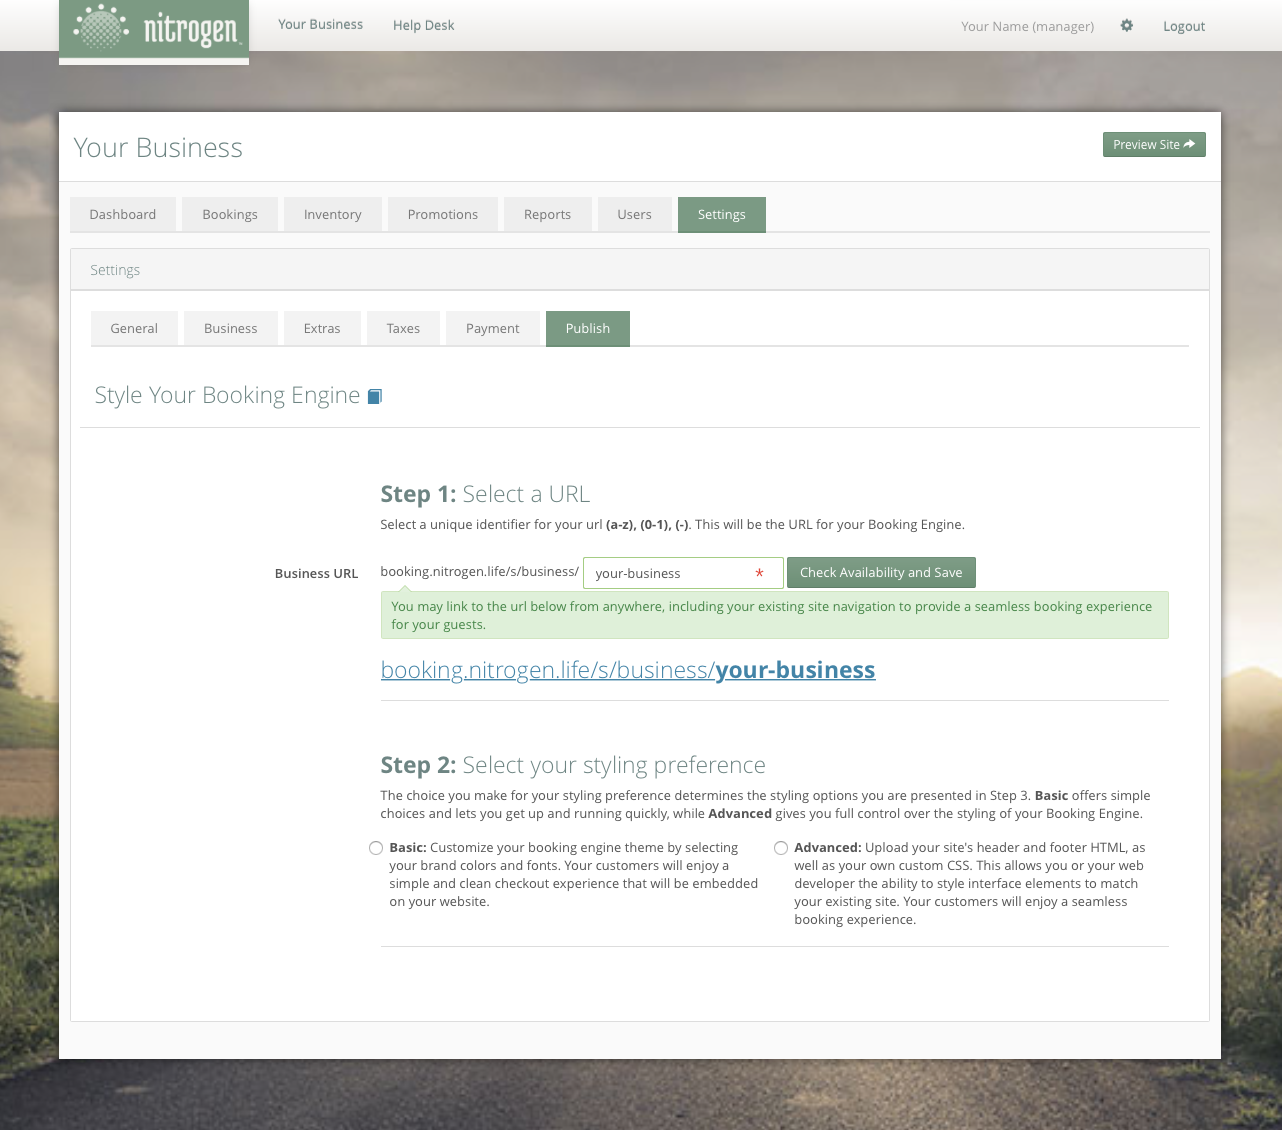The height and width of the screenshot is (1130, 1282).
Task: Switch to the Dashboard tab
Action: click(x=123, y=215)
